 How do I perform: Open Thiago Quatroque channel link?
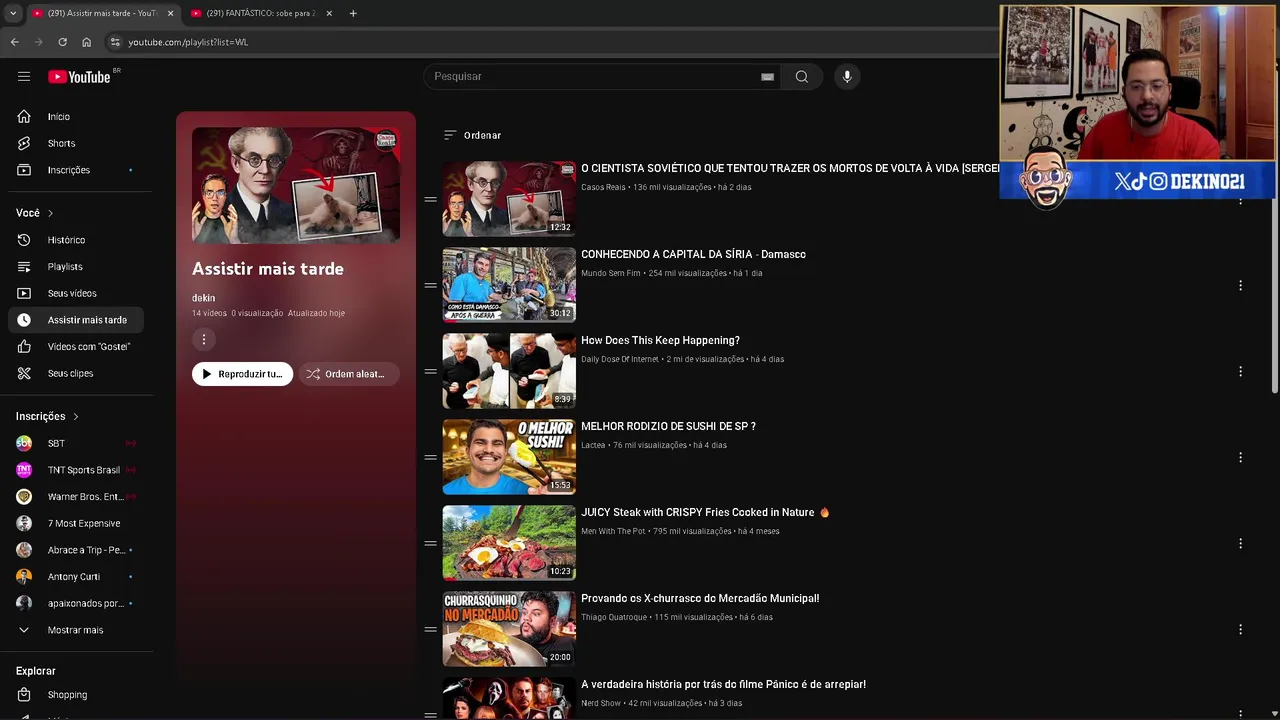coord(614,617)
